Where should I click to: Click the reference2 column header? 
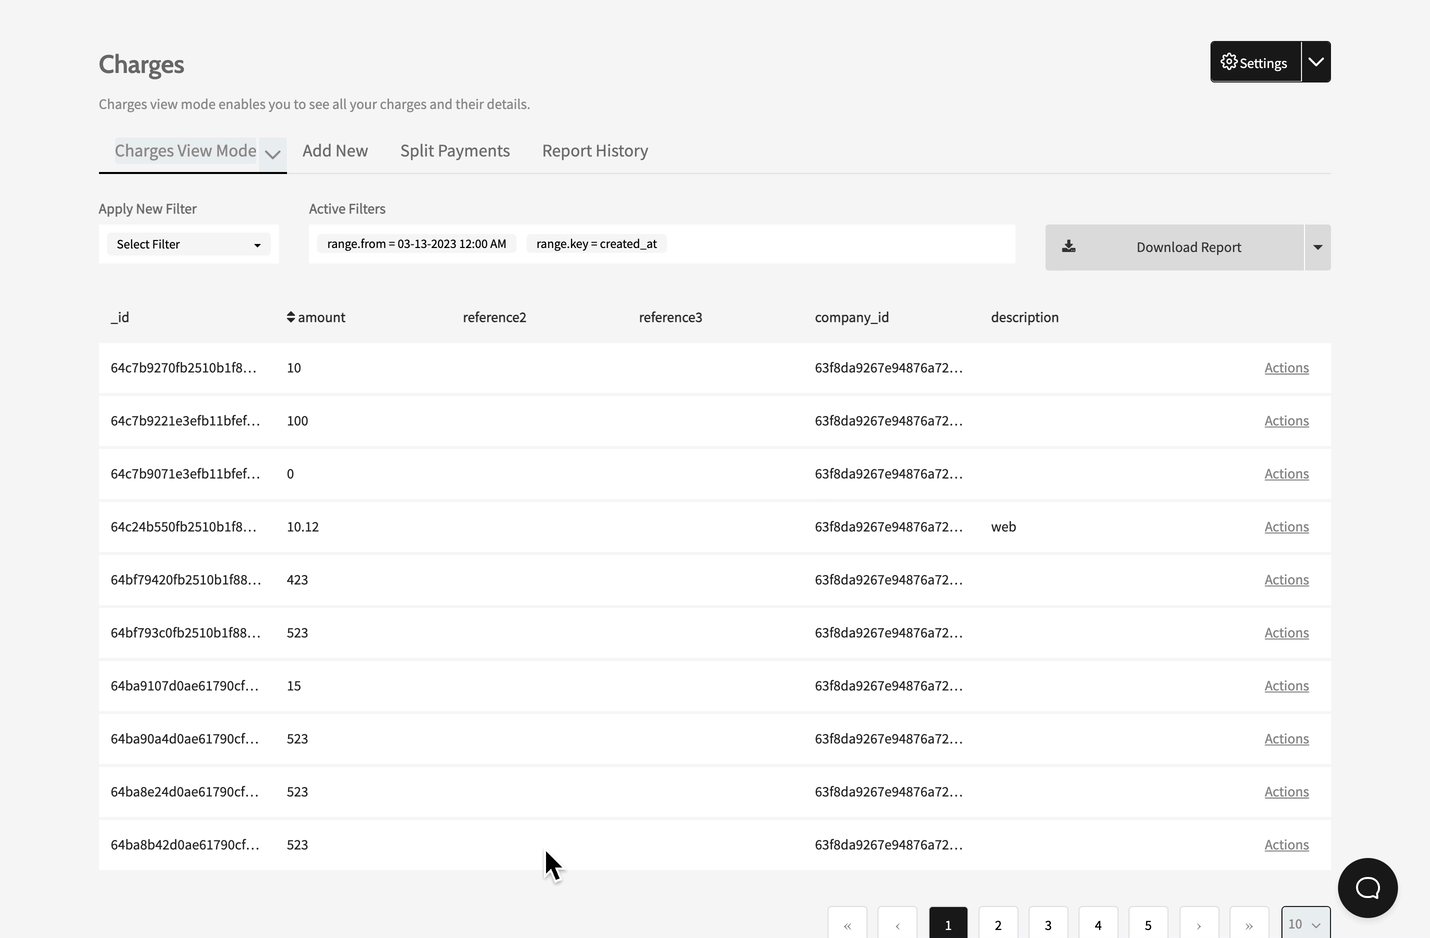click(494, 317)
